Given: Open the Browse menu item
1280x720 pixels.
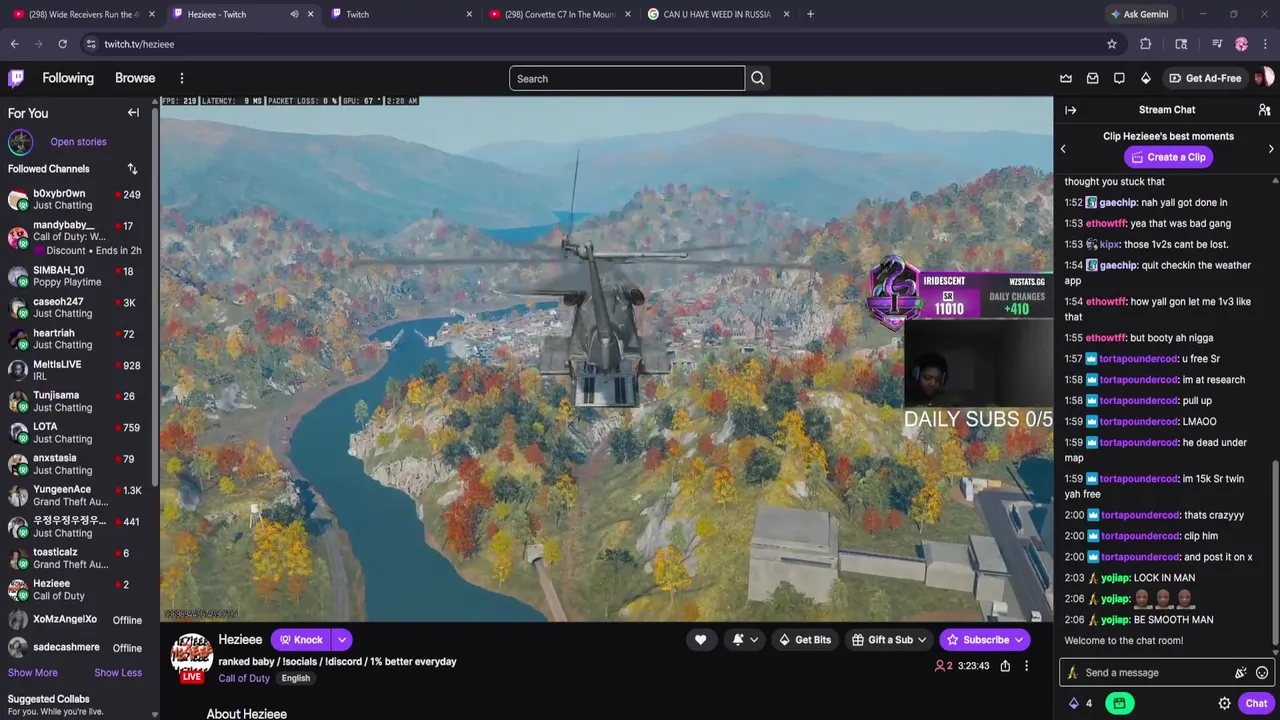Looking at the screenshot, I should 135,78.
